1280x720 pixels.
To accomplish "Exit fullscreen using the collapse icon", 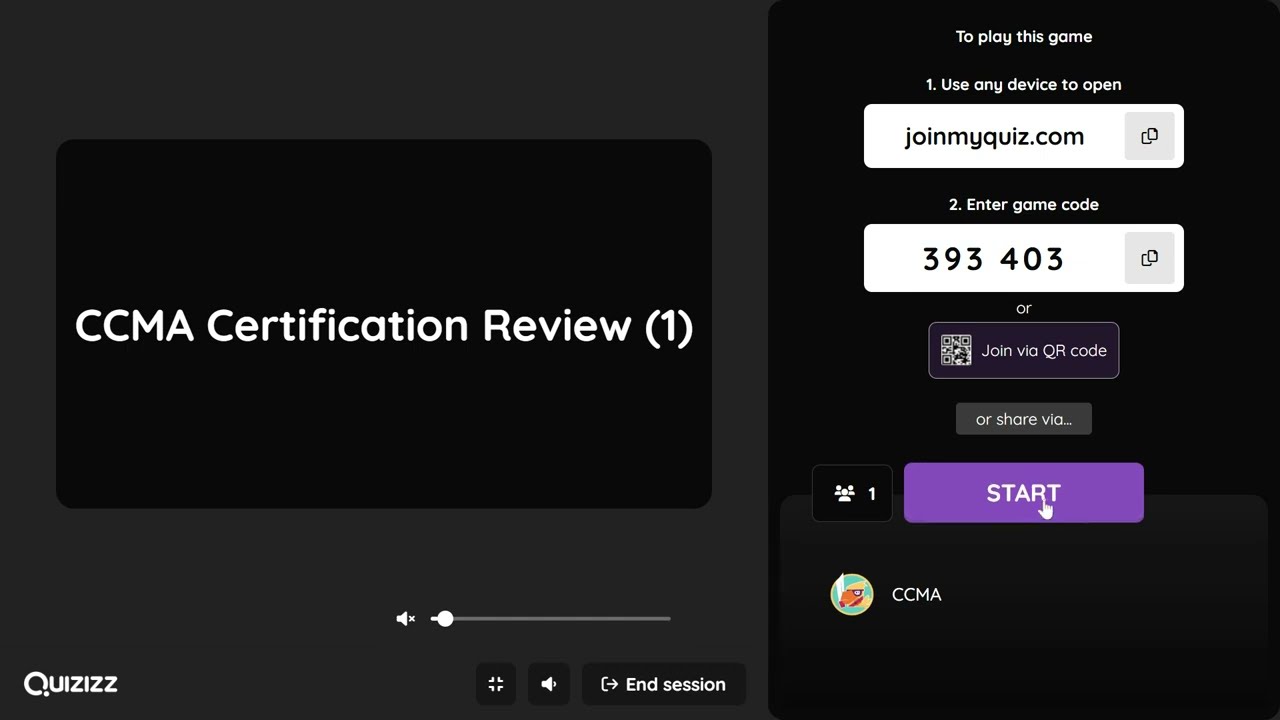I will click(x=496, y=684).
